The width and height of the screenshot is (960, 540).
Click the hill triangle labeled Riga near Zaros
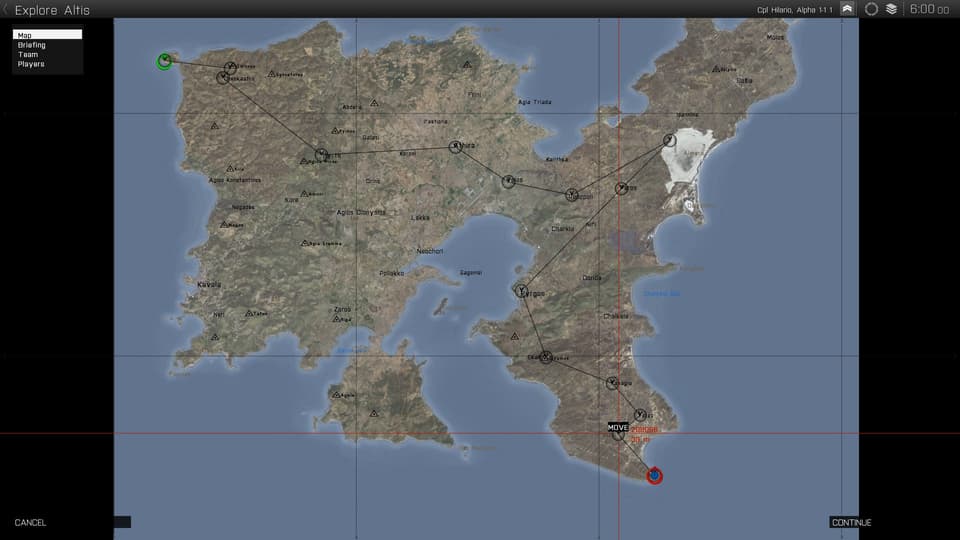(336, 319)
